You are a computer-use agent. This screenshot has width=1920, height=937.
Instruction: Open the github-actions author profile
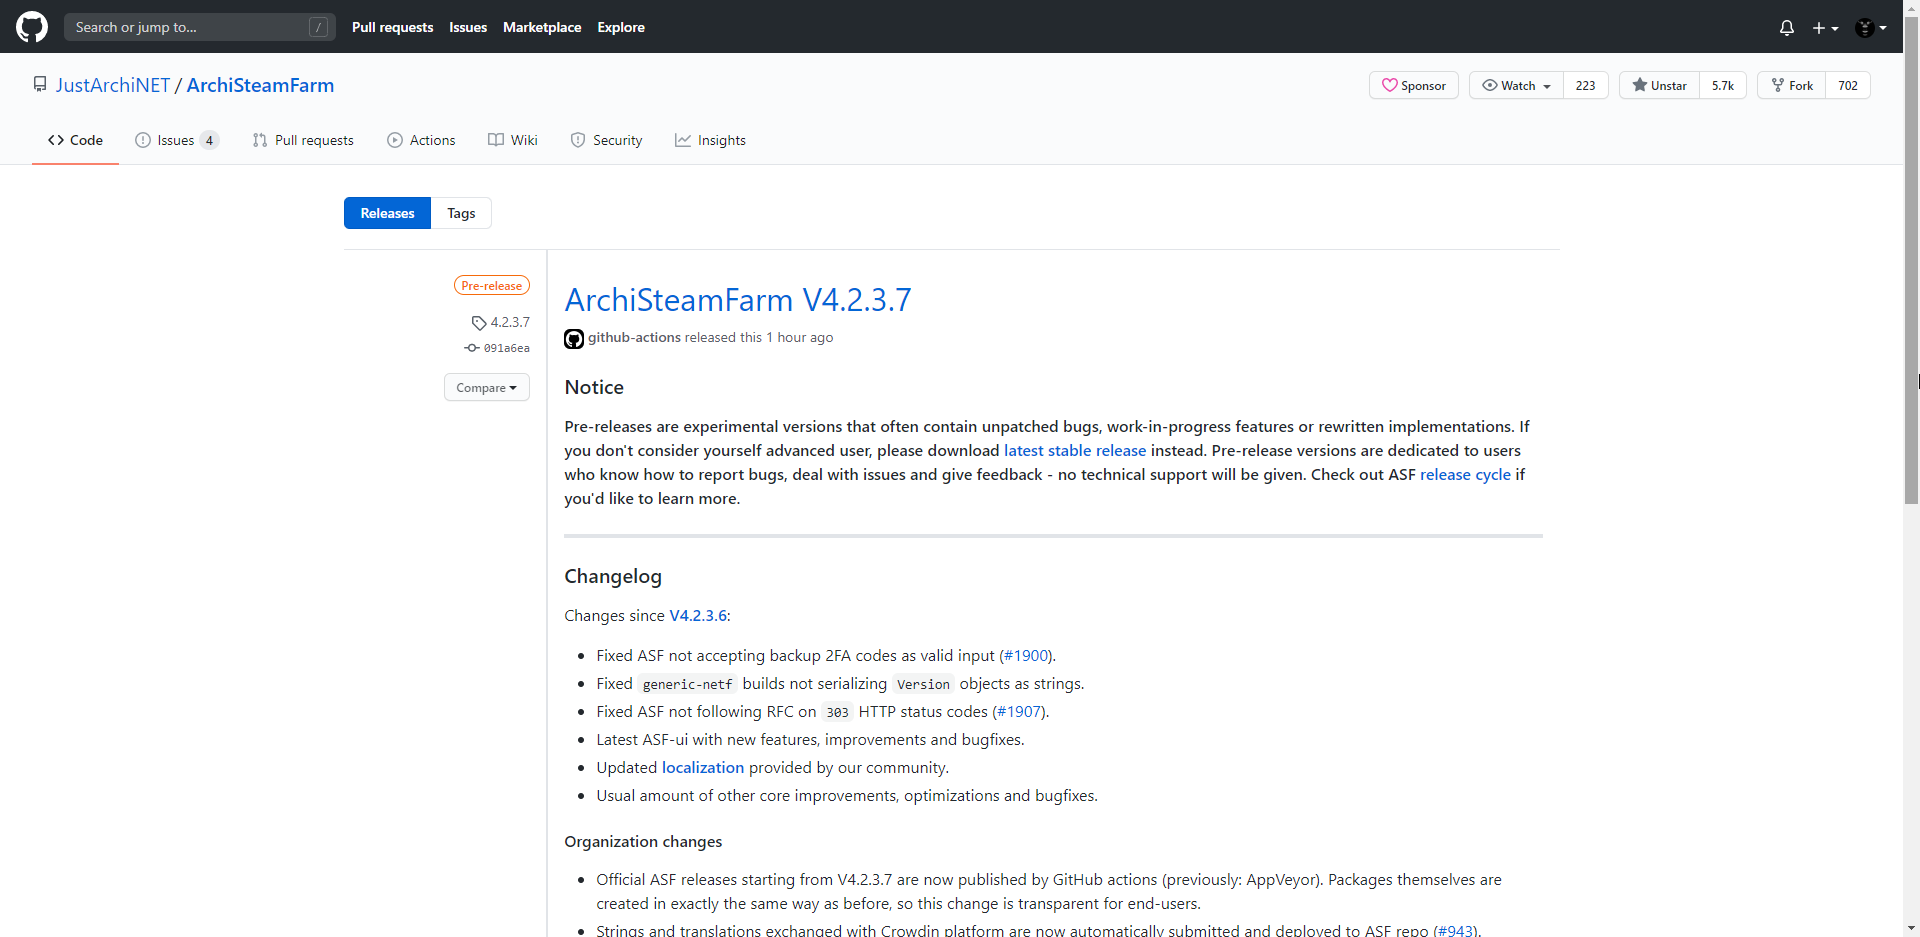click(634, 338)
